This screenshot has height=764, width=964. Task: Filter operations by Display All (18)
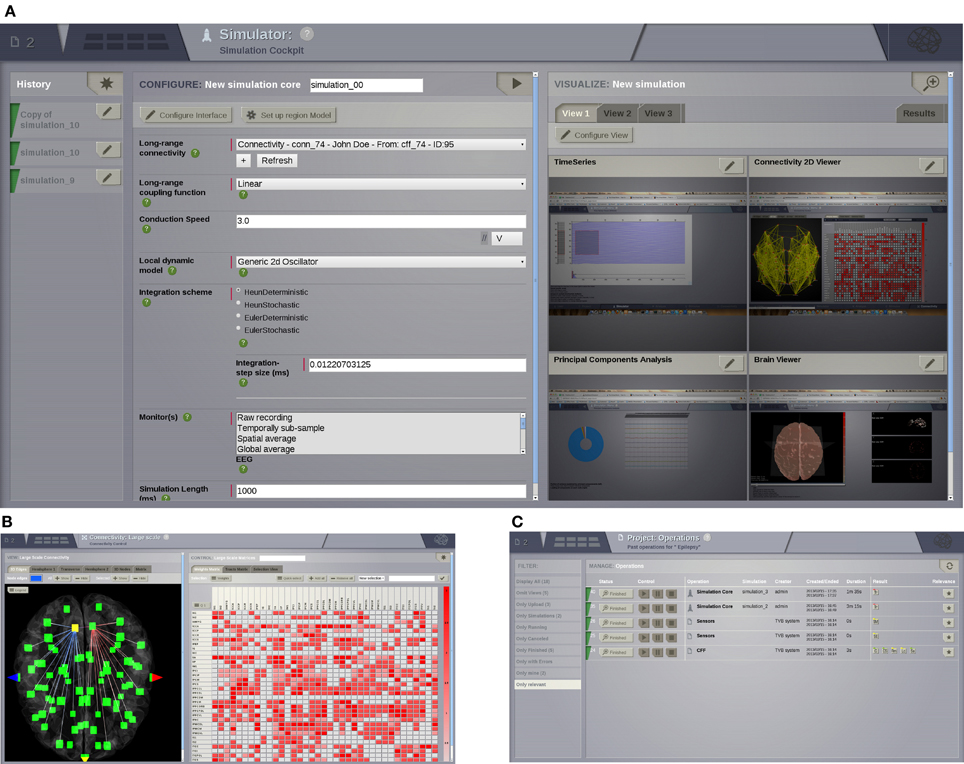pyautogui.click(x=548, y=581)
